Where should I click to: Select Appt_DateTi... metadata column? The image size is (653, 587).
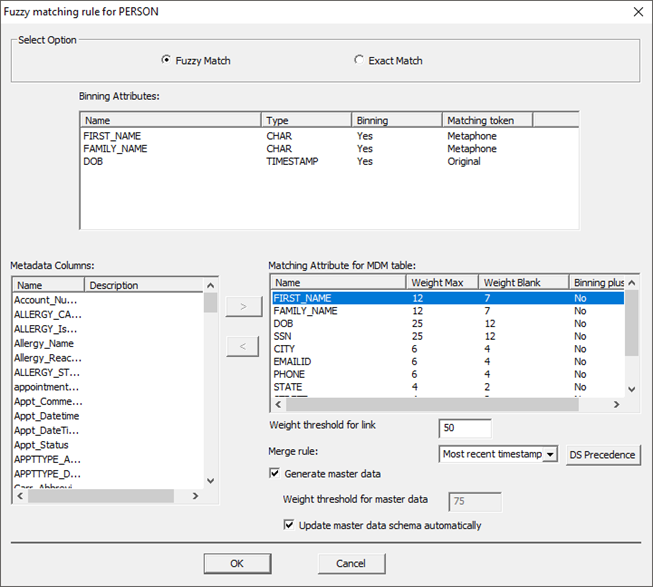pos(47,430)
